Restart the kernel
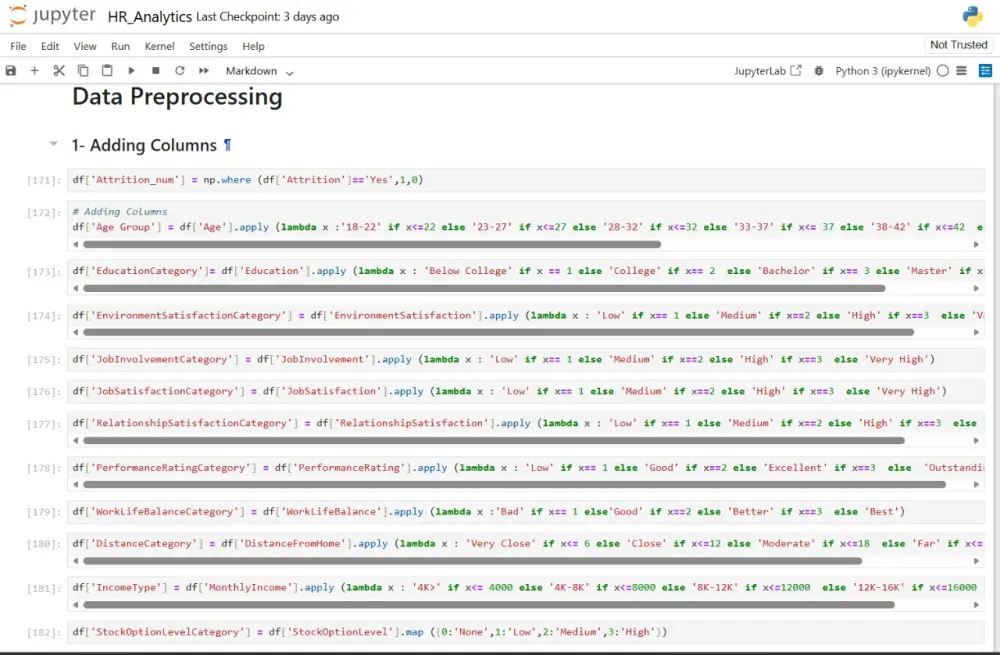This screenshot has width=1000, height=655. coord(179,70)
